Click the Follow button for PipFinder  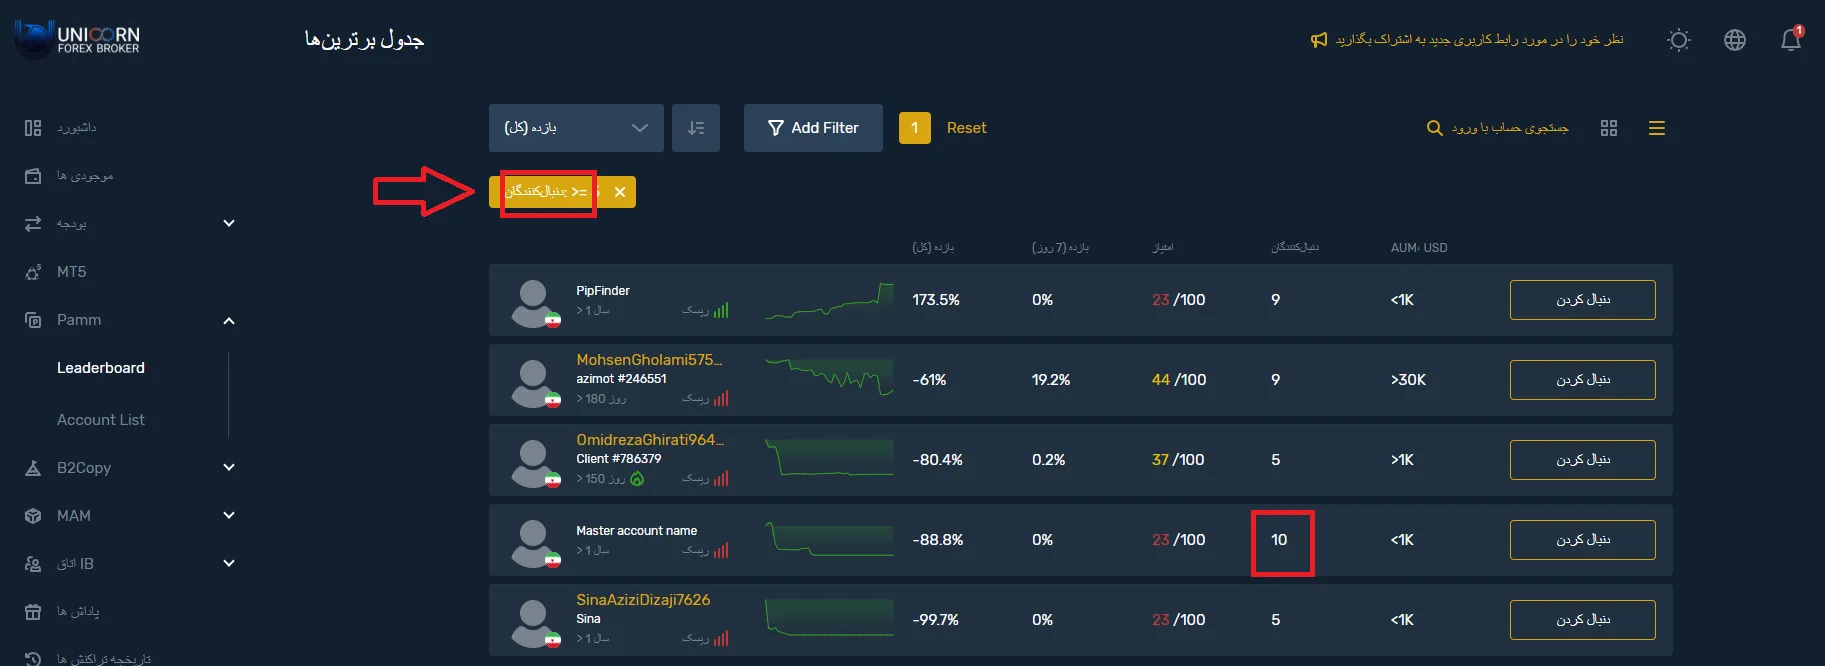[x=1583, y=300]
